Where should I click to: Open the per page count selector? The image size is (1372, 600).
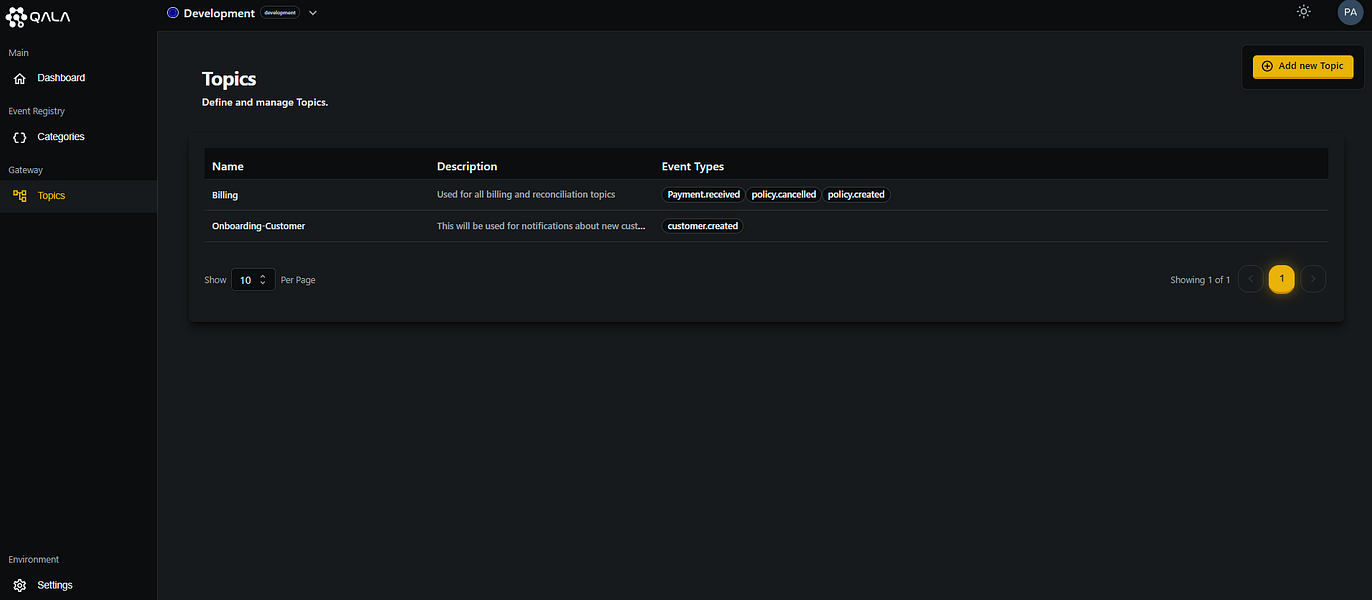(x=253, y=280)
